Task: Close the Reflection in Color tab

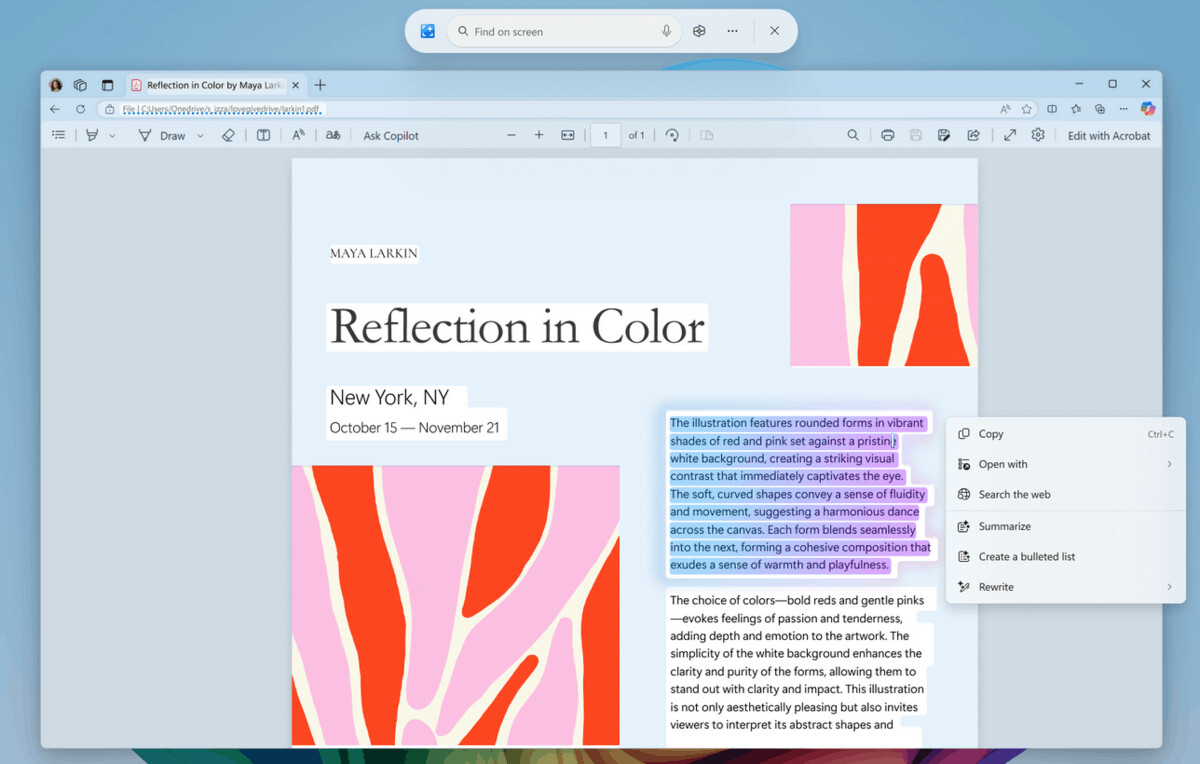Action: pyautogui.click(x=296, y=85)
